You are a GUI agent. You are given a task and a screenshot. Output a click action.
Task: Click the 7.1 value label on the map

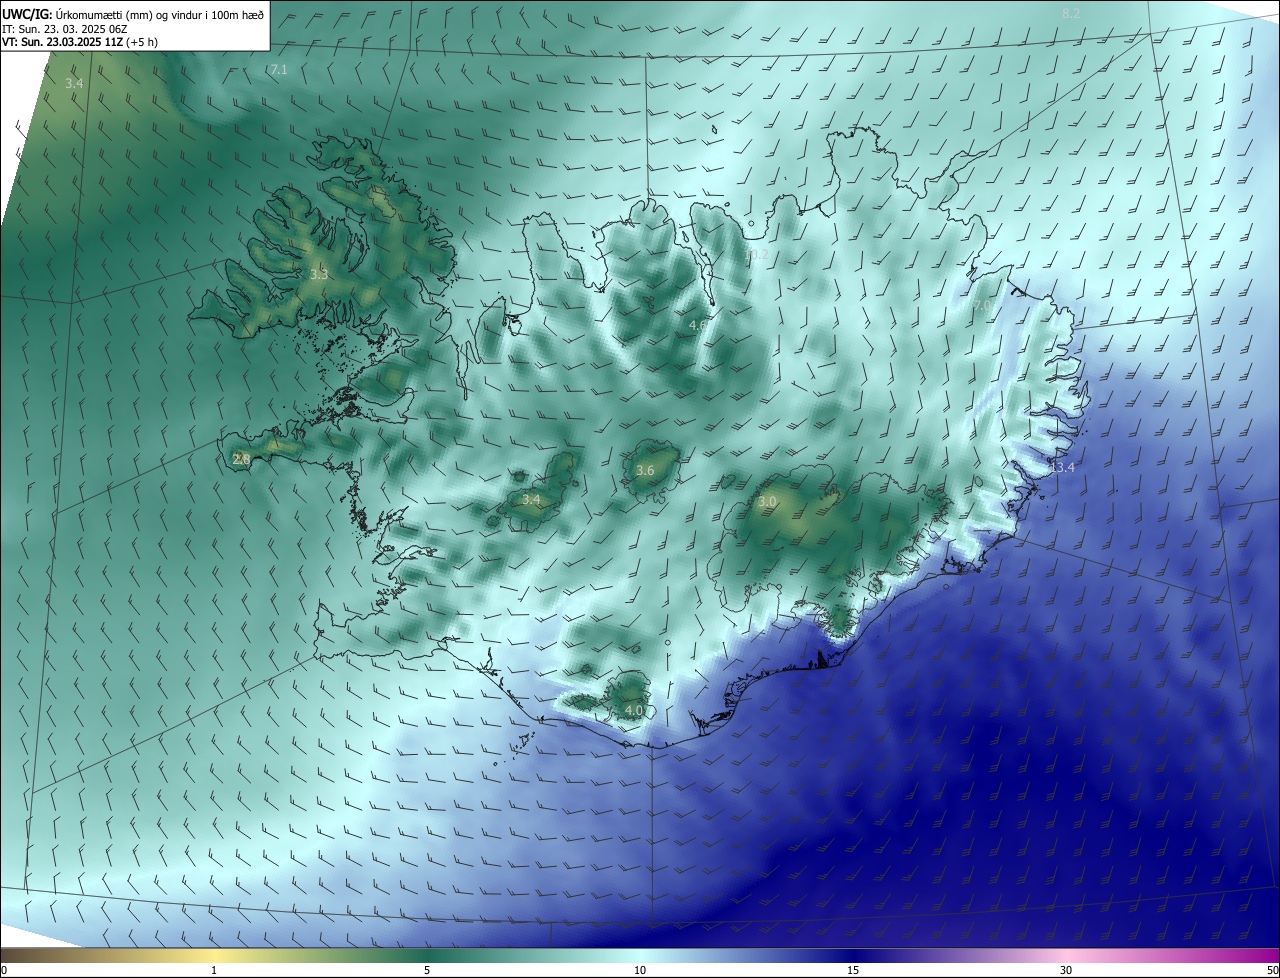[279, 69]
